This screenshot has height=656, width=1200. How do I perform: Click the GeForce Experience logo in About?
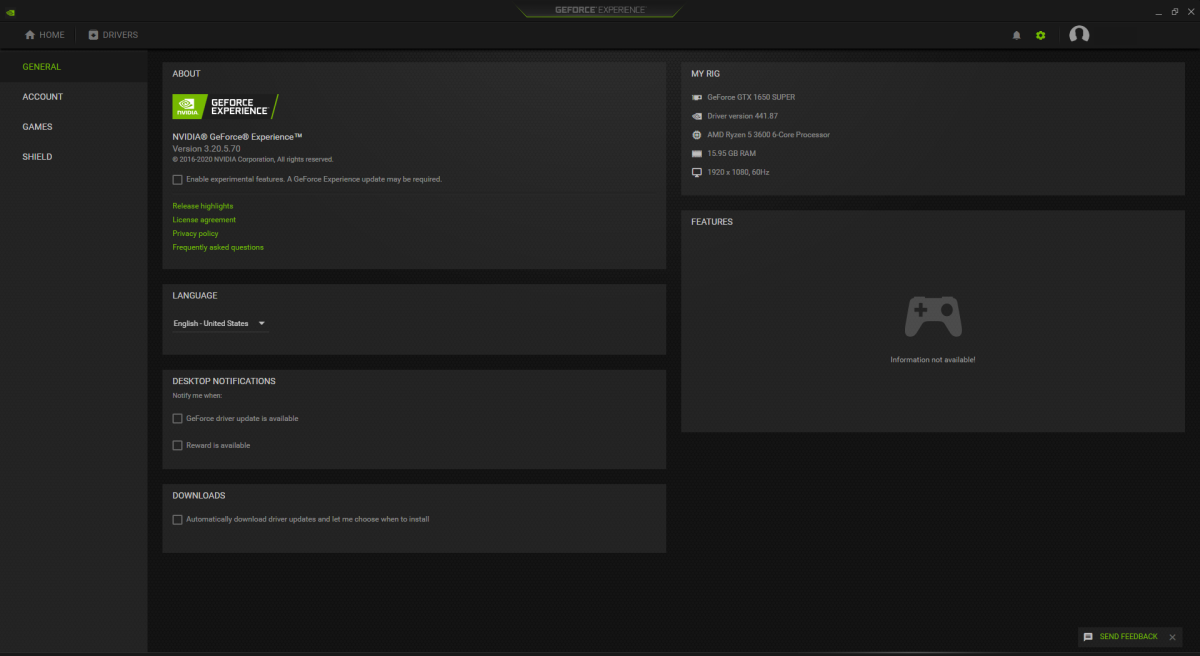225,106
